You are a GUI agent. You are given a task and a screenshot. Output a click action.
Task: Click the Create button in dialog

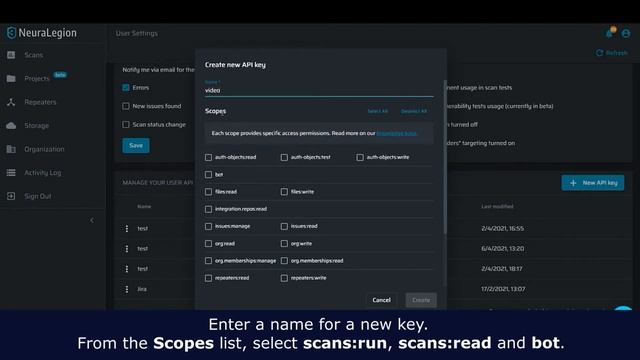click(421, 300)
